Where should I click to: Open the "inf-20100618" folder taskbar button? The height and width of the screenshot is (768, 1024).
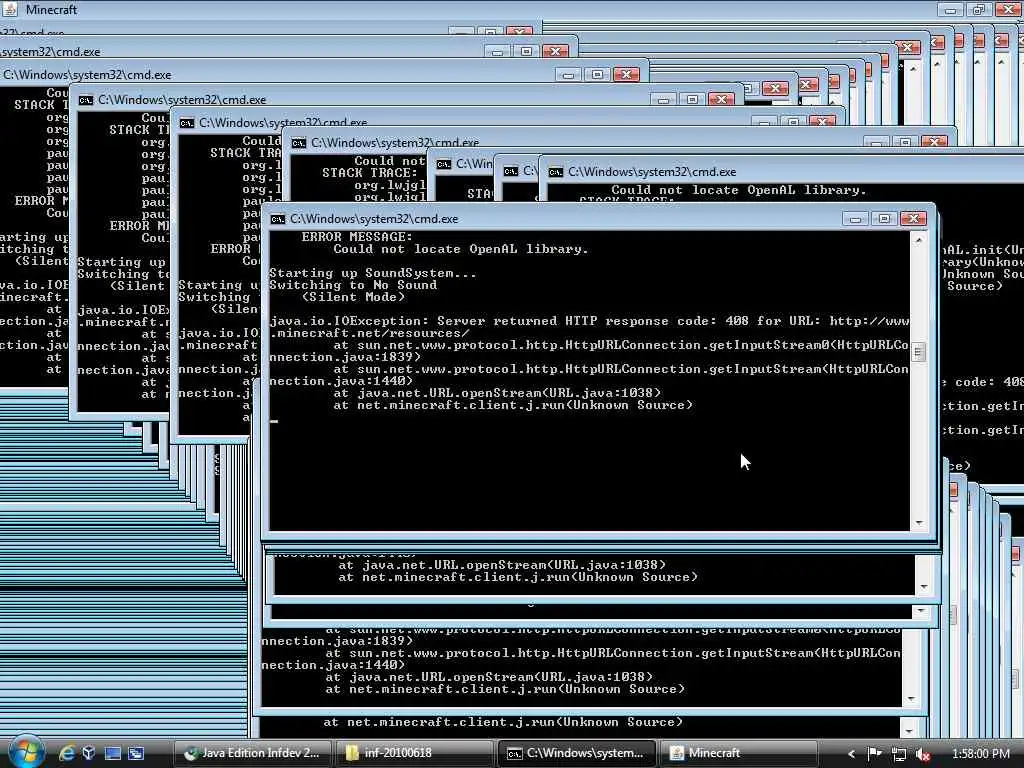(415, 753)
